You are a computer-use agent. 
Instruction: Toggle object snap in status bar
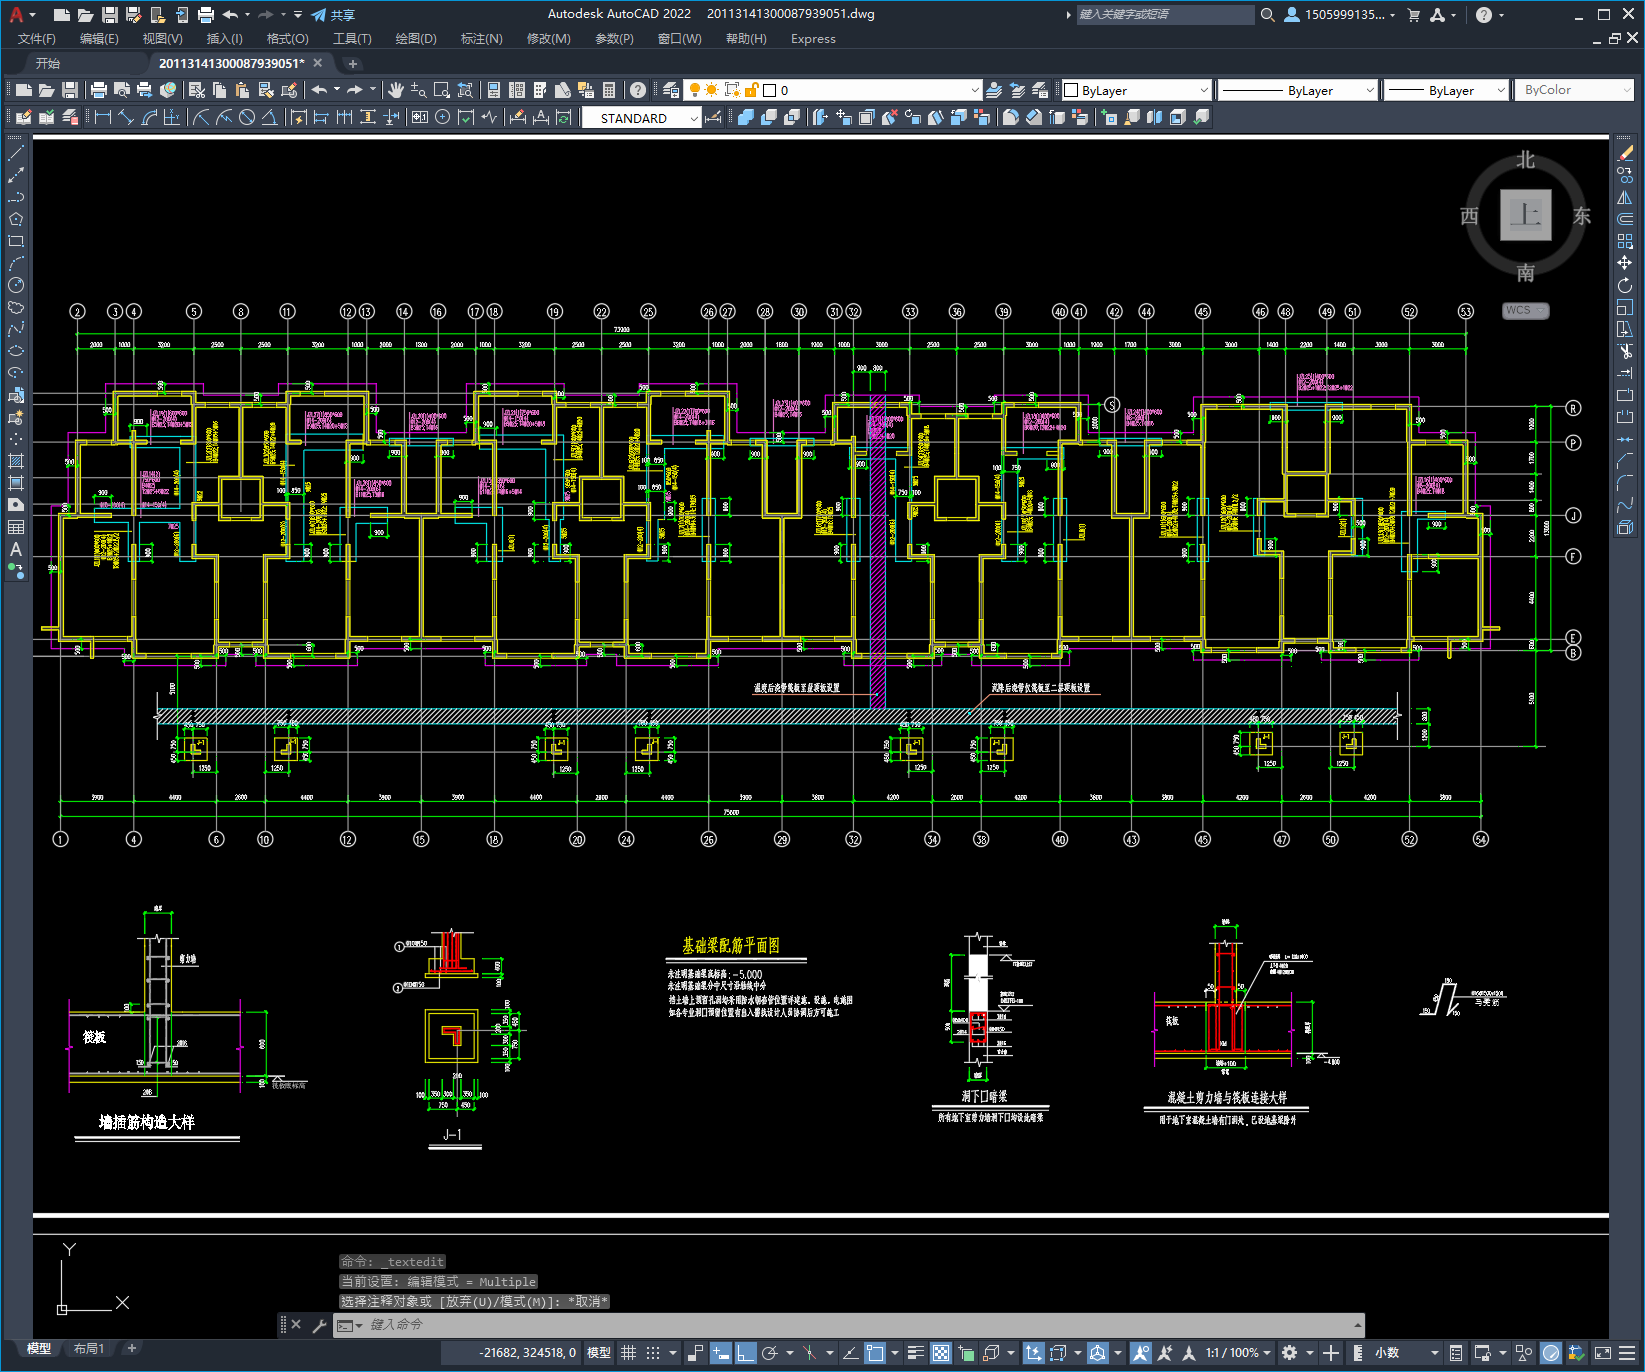point(875,1353)
